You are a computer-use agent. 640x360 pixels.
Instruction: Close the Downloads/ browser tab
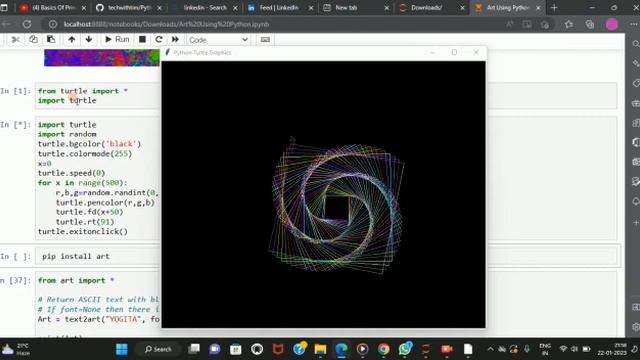click(x=462, y=8)
